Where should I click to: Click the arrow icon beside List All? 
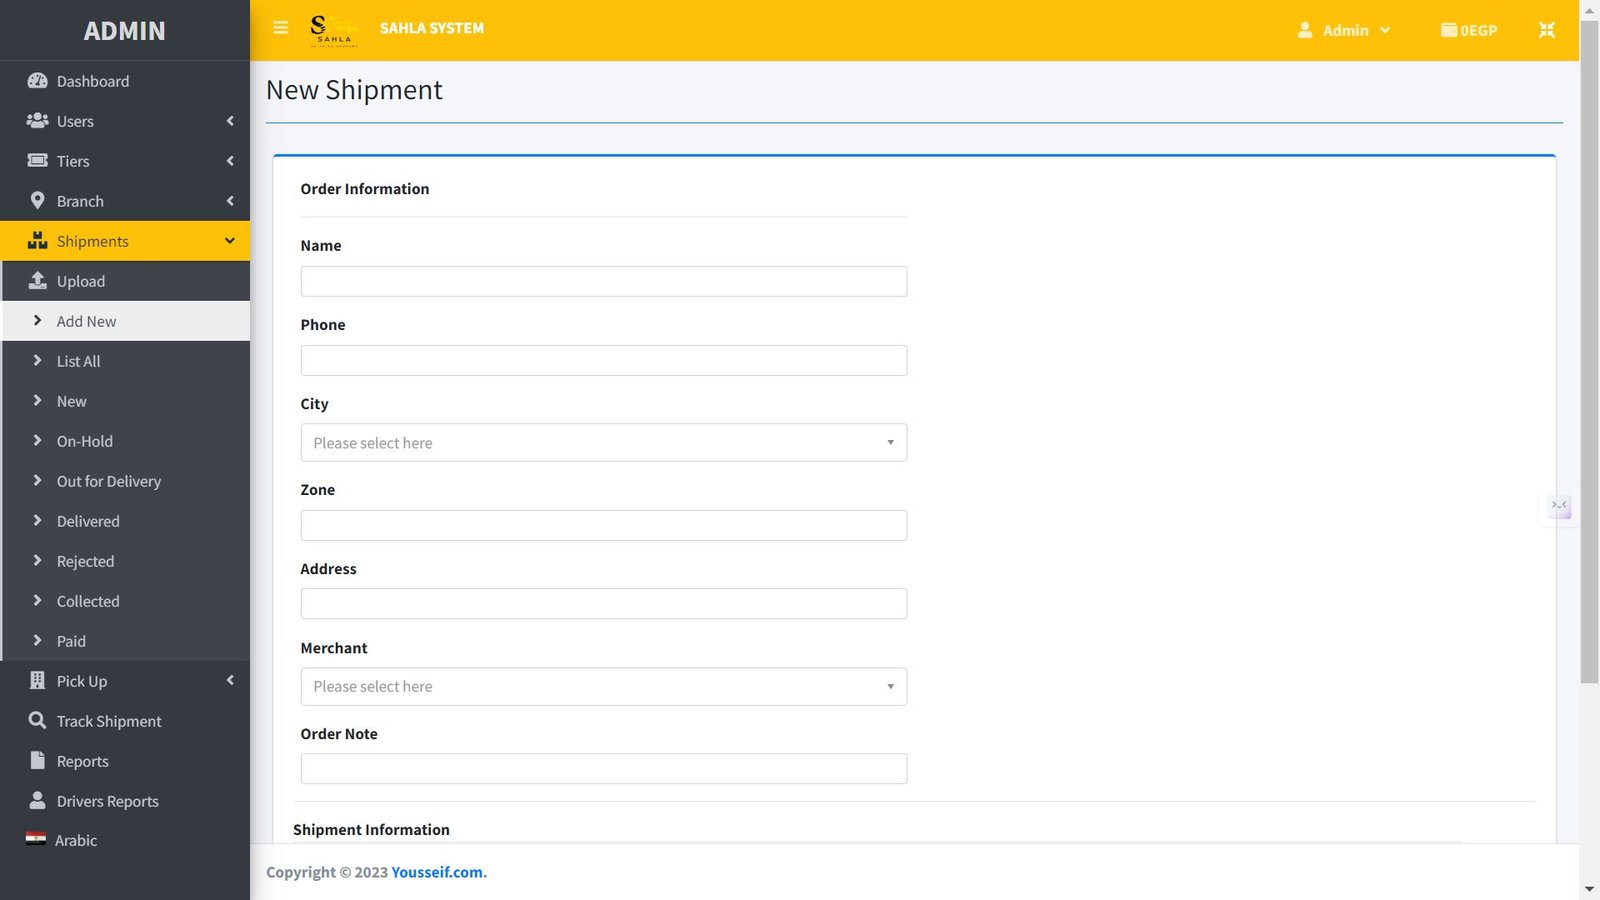point(37,361)
